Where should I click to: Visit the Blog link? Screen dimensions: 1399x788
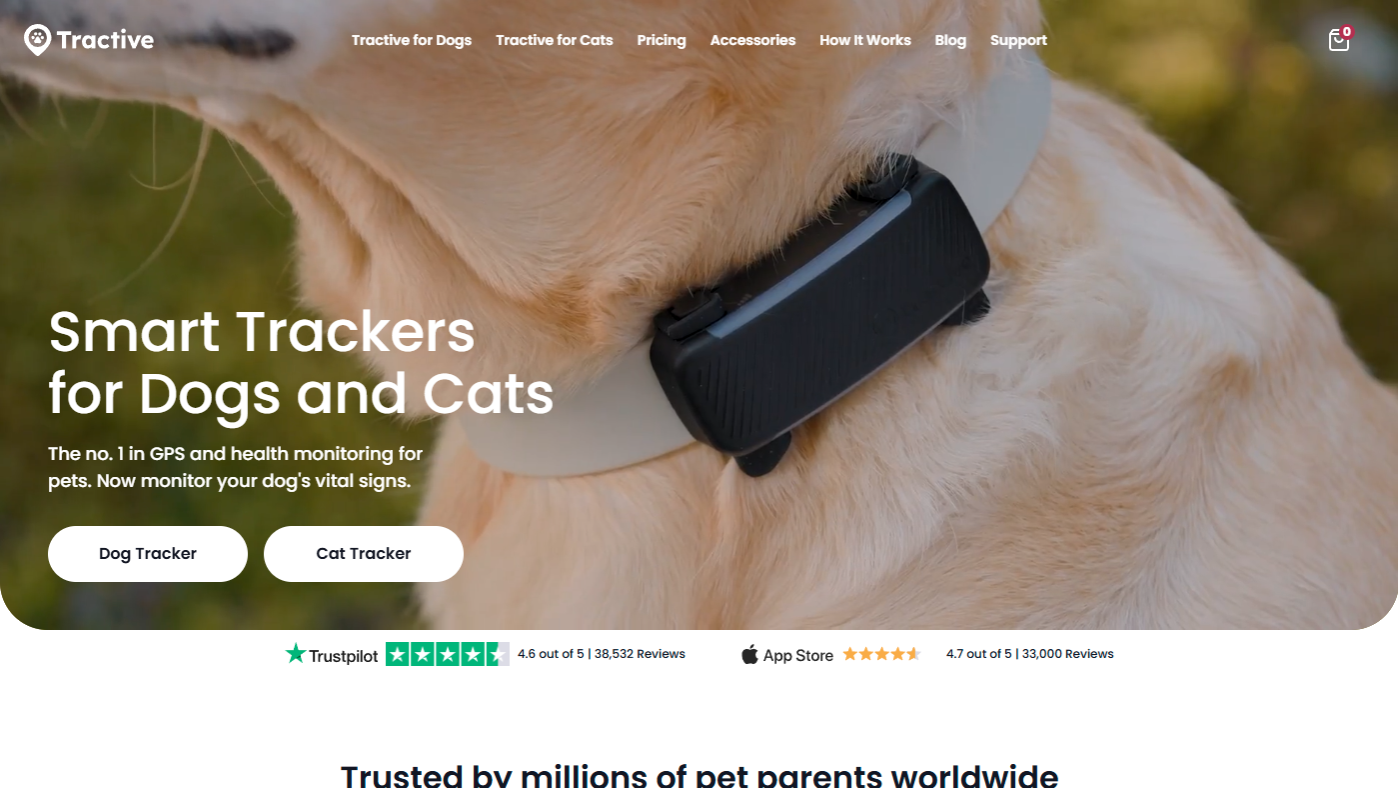(x=950, y=40)
